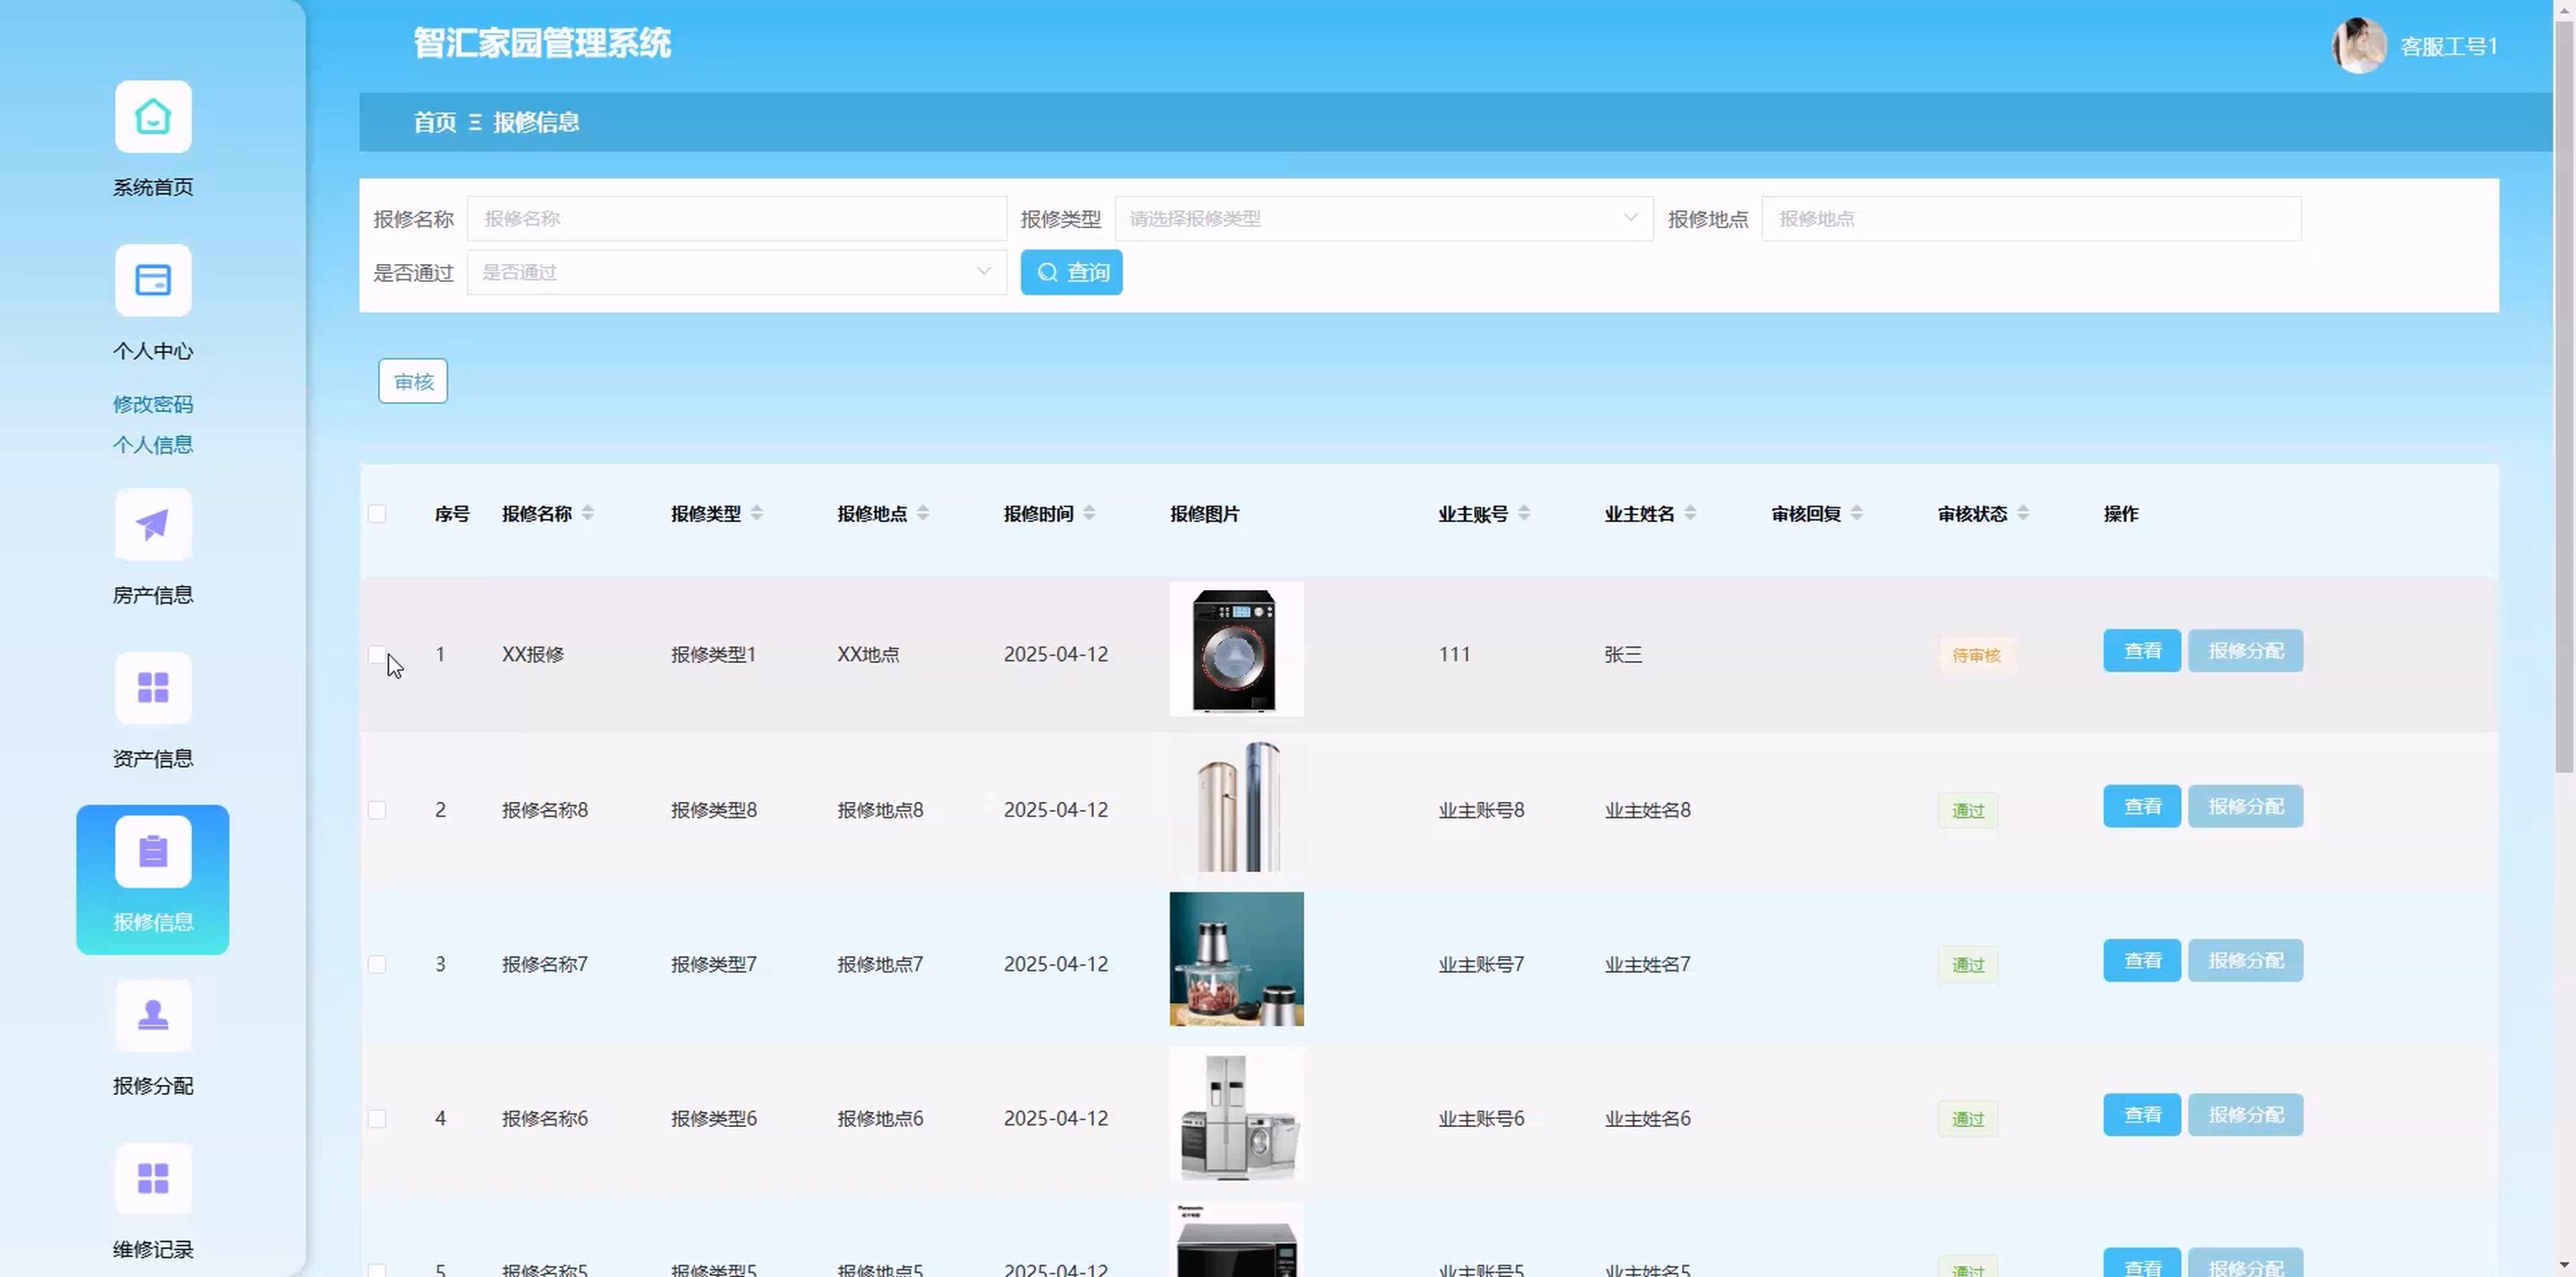
Task: Open 个人信息 submenu item
Action: [x=153, y=445]
